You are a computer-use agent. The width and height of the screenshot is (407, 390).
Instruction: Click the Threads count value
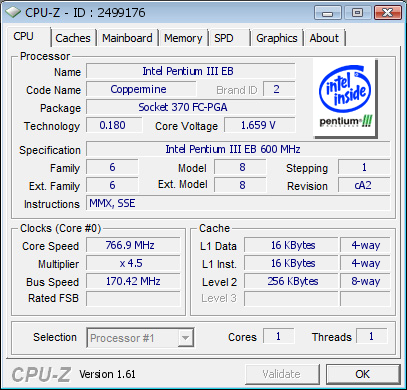point(372,336)
